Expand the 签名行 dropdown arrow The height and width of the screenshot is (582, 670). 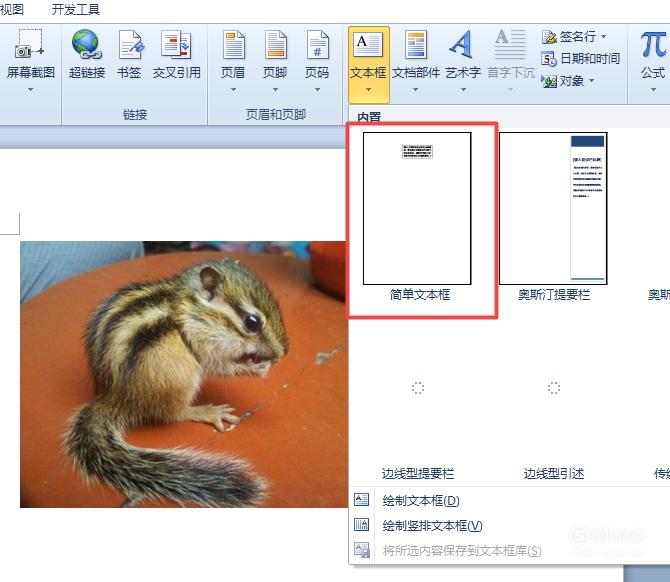point(603,36)
